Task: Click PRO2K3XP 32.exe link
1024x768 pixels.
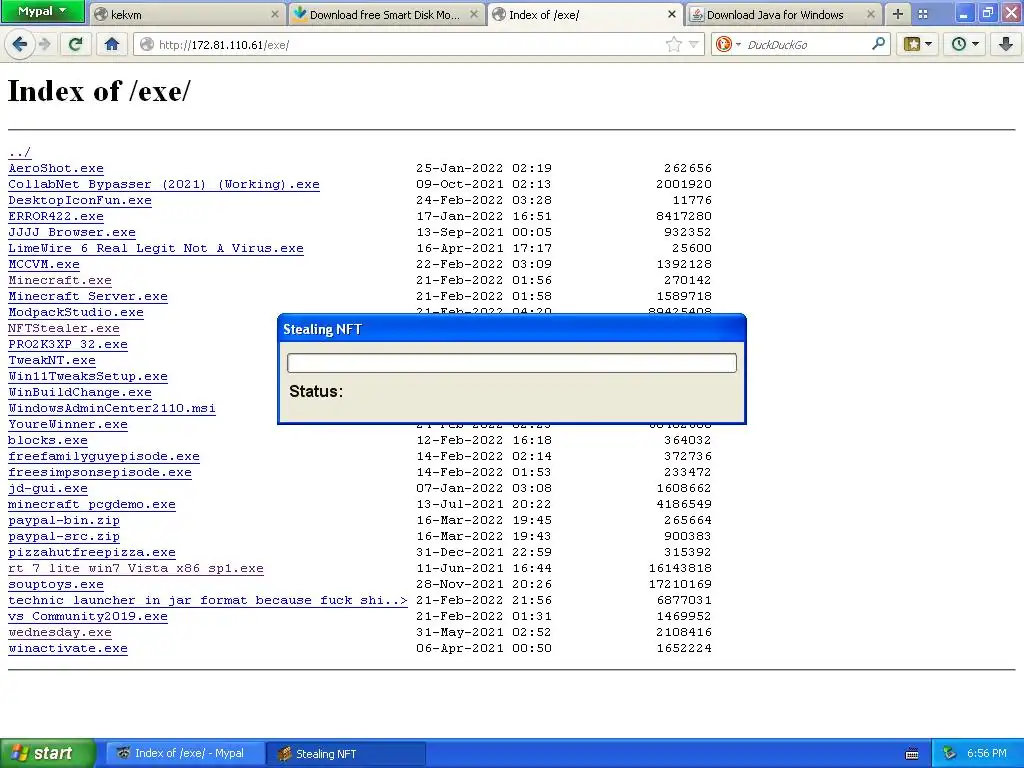Action: (x=68, y=344)
